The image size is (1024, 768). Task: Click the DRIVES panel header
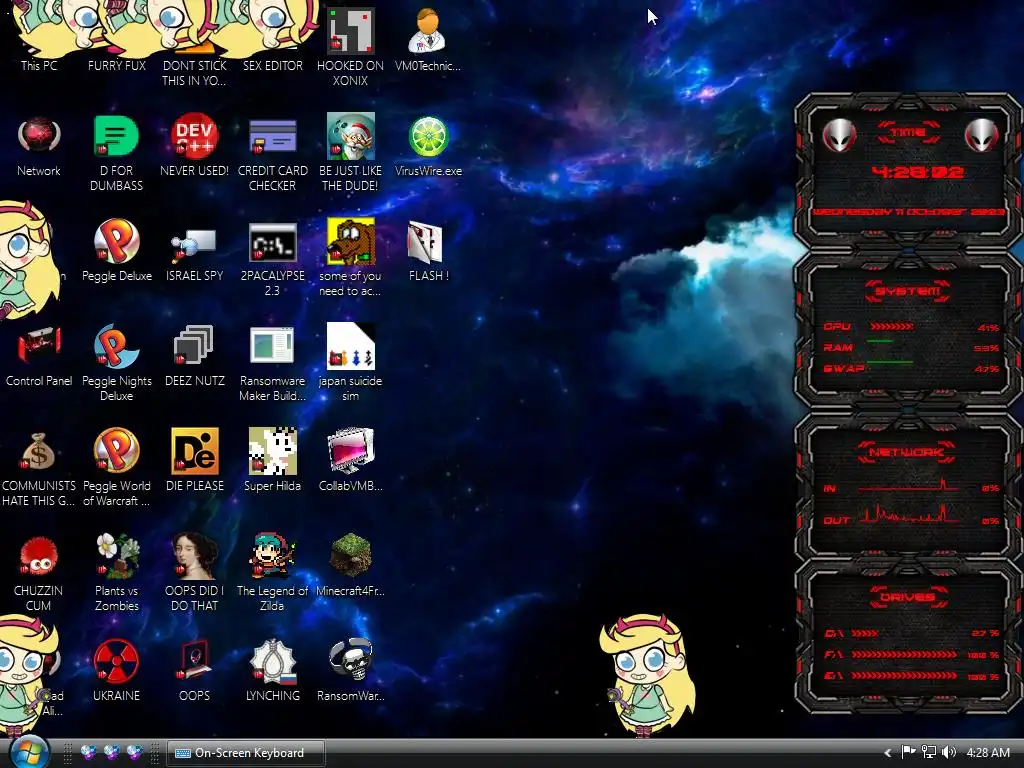[908, 597]
